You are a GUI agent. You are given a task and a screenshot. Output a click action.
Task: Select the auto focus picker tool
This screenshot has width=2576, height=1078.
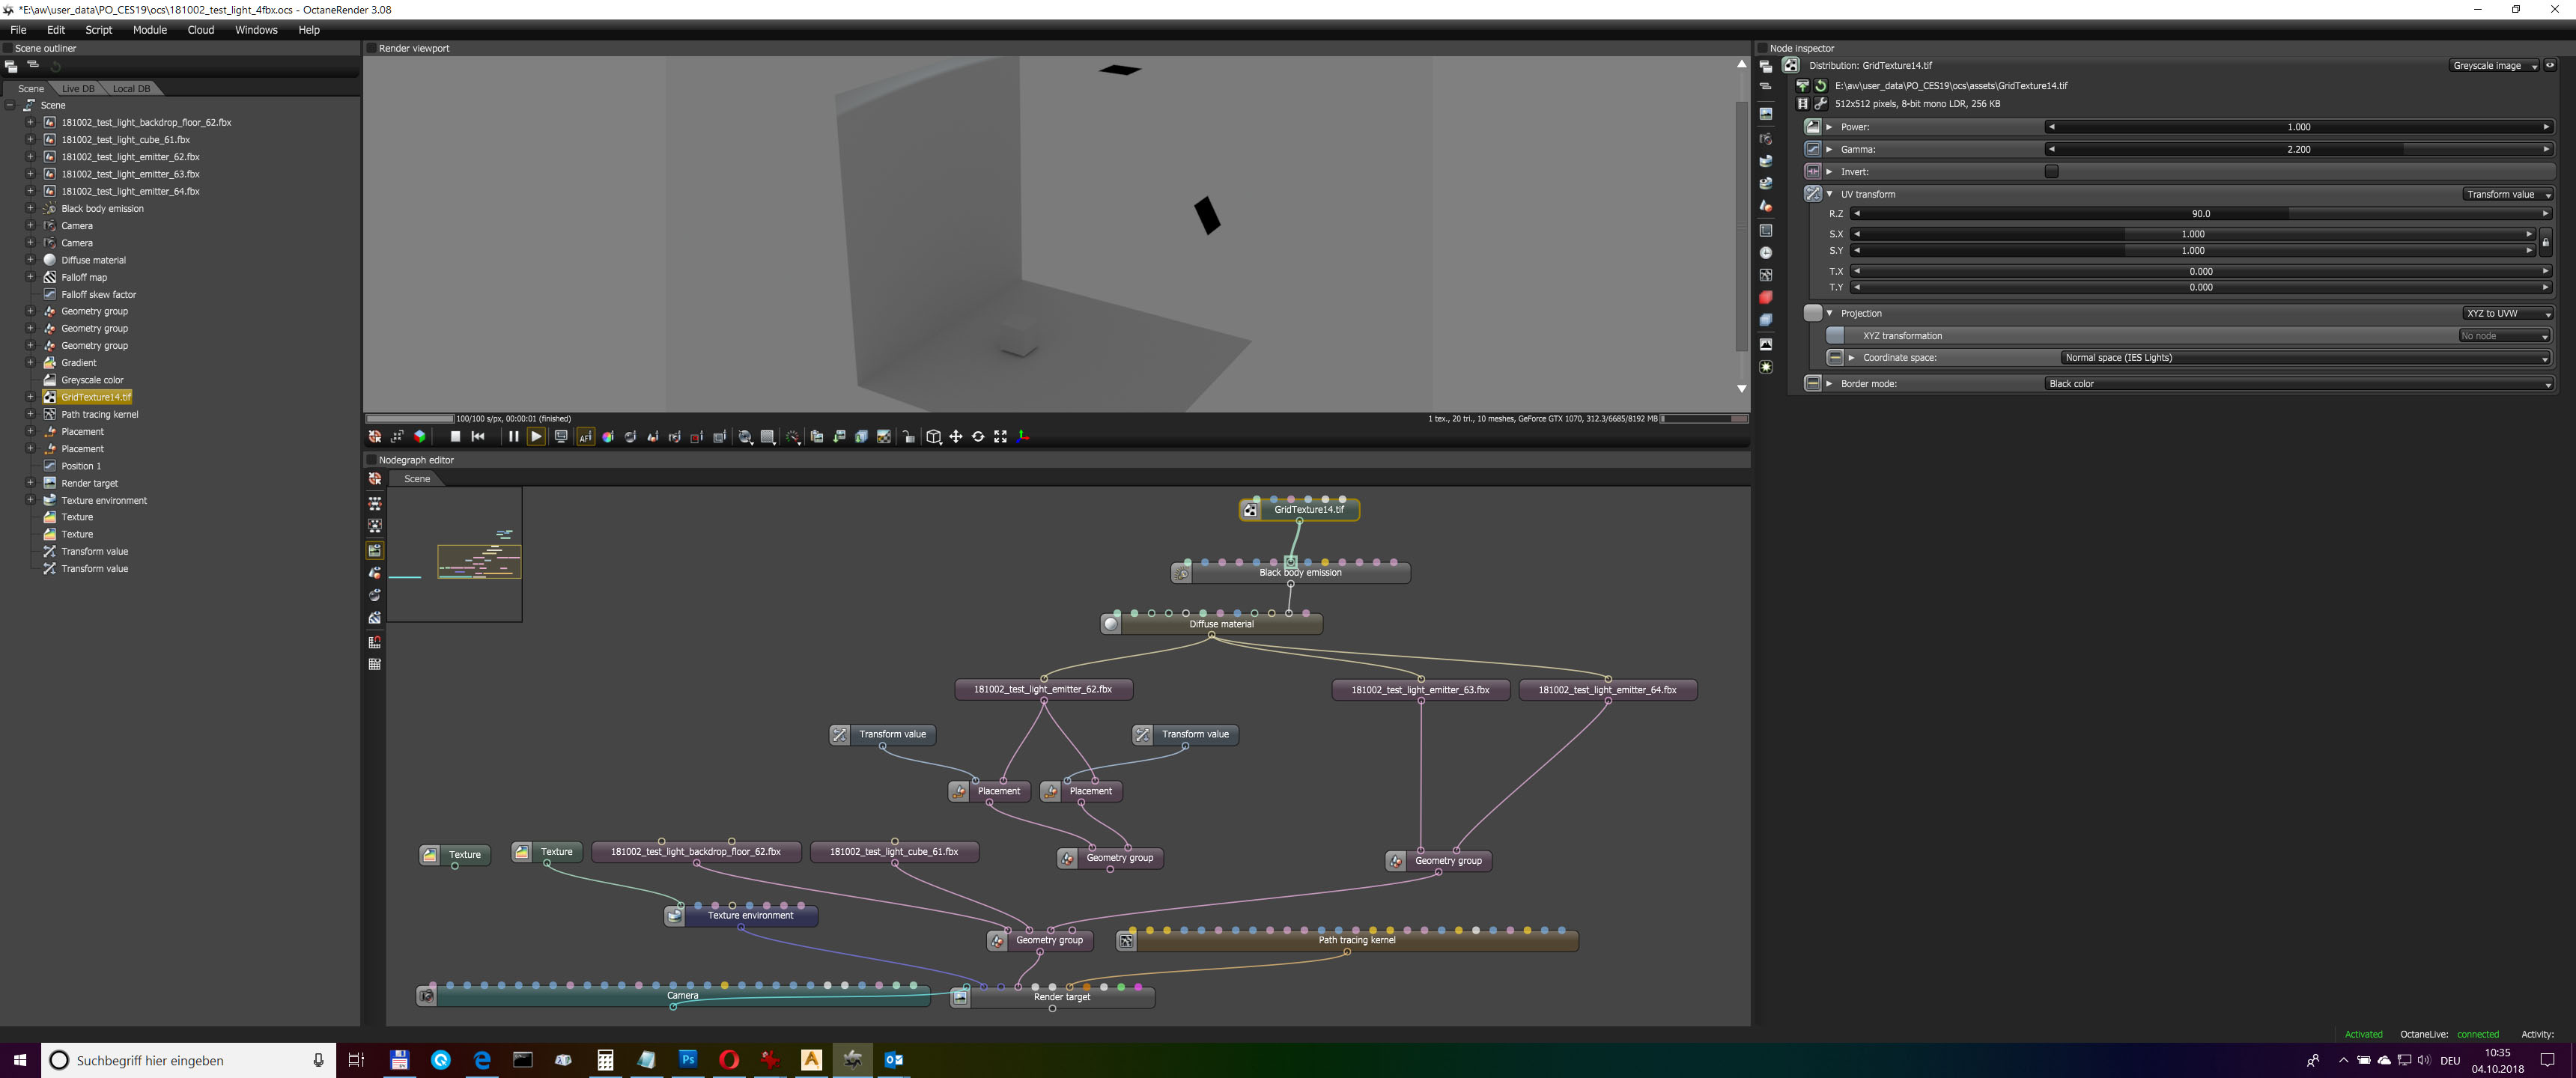[x=585, y=437]
